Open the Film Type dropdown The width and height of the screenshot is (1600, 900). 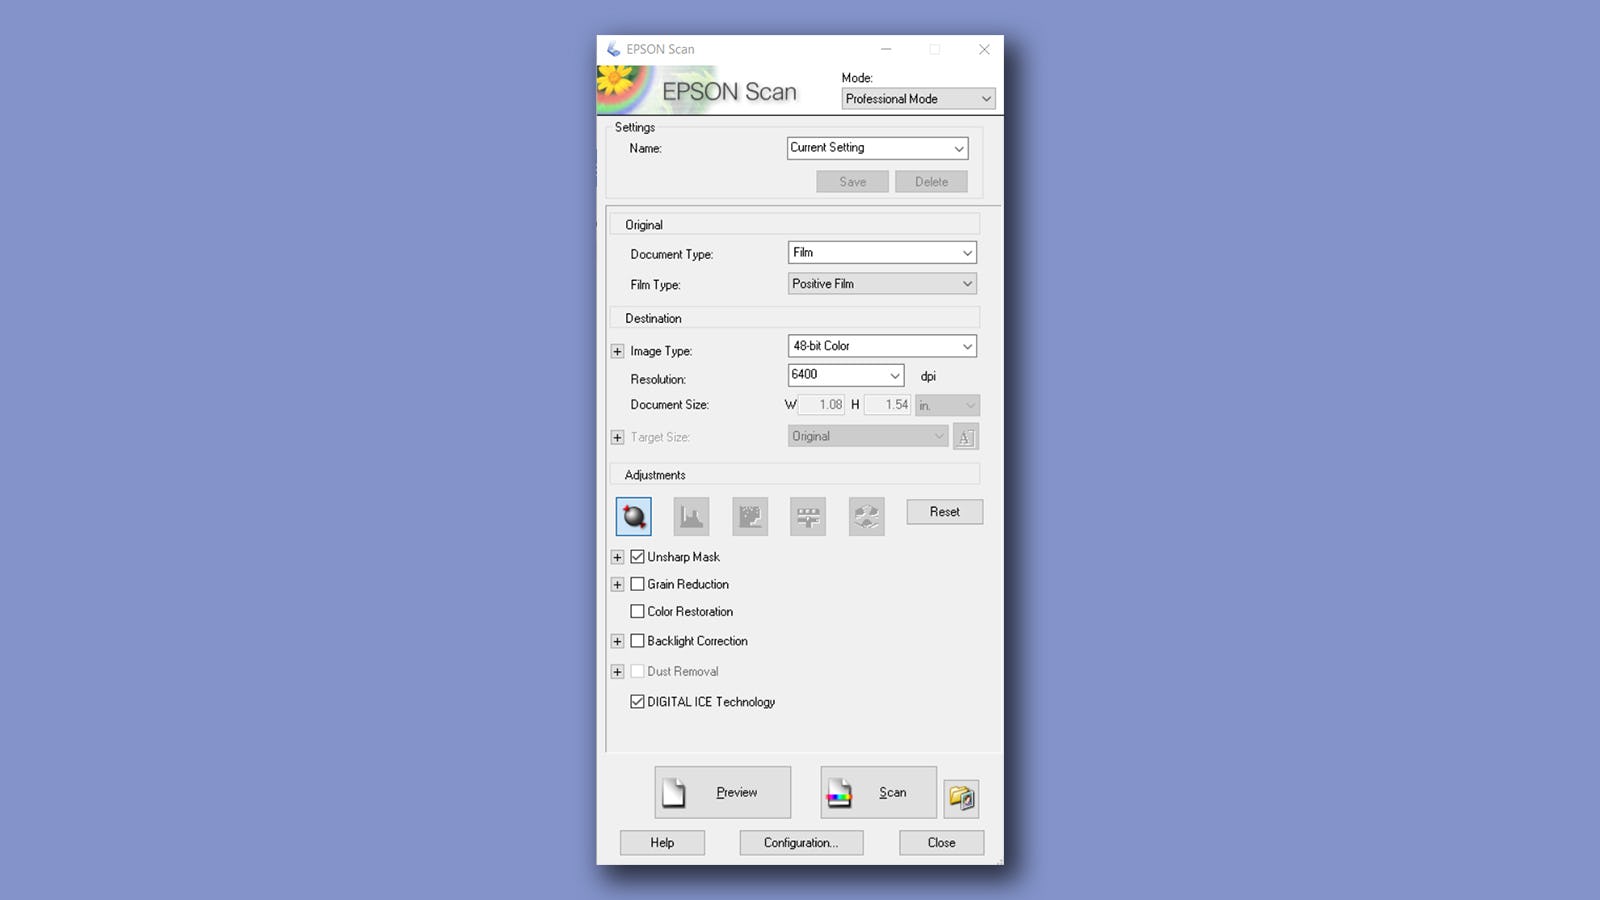[x=881, y=284]
